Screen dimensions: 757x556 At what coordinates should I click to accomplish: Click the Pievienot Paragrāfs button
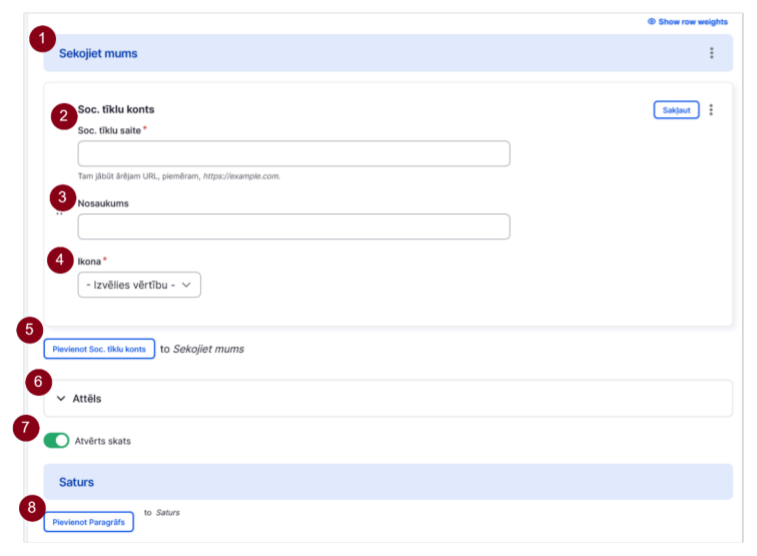pos(88,522)
